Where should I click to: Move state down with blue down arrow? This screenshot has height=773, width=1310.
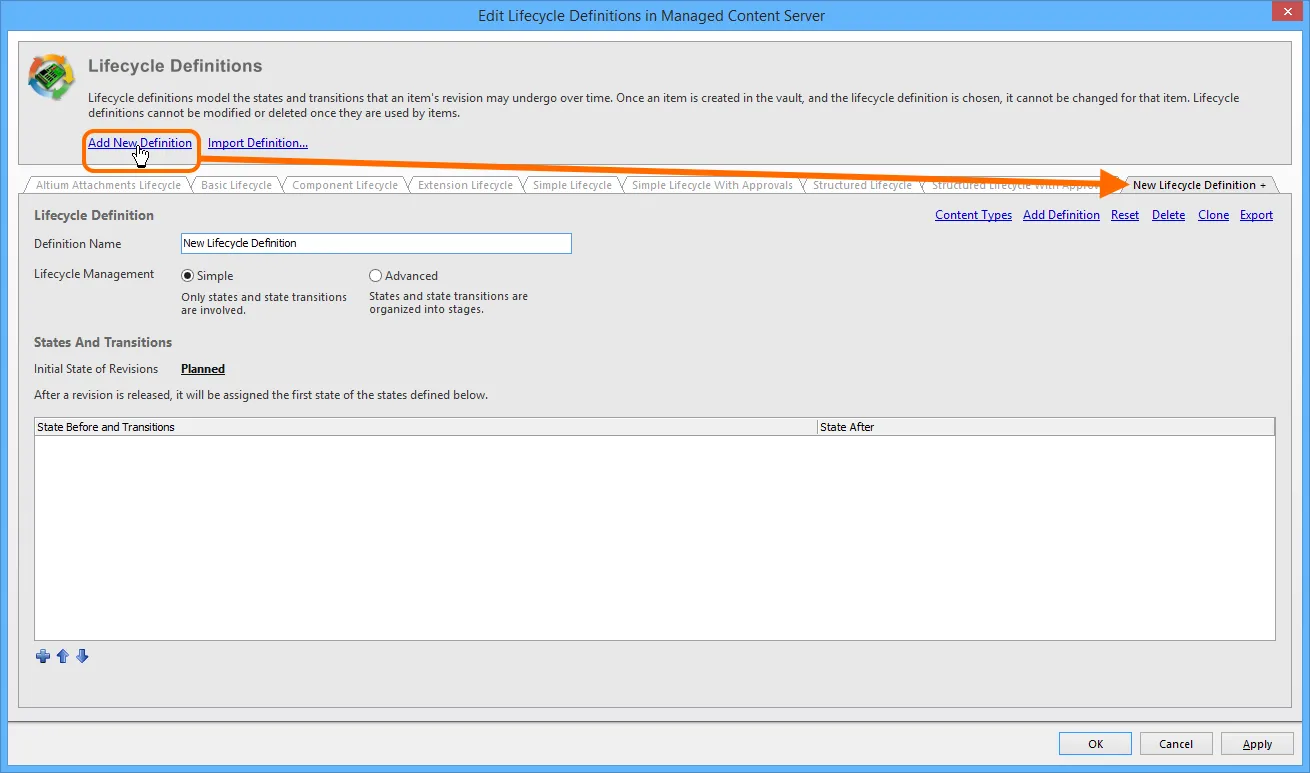pyautogui.click(x=82, y=656)
